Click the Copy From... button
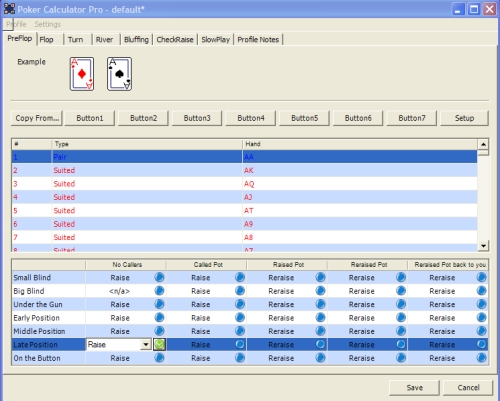The height and width of the screenshot is (401, 500). (x=37, y=118)
